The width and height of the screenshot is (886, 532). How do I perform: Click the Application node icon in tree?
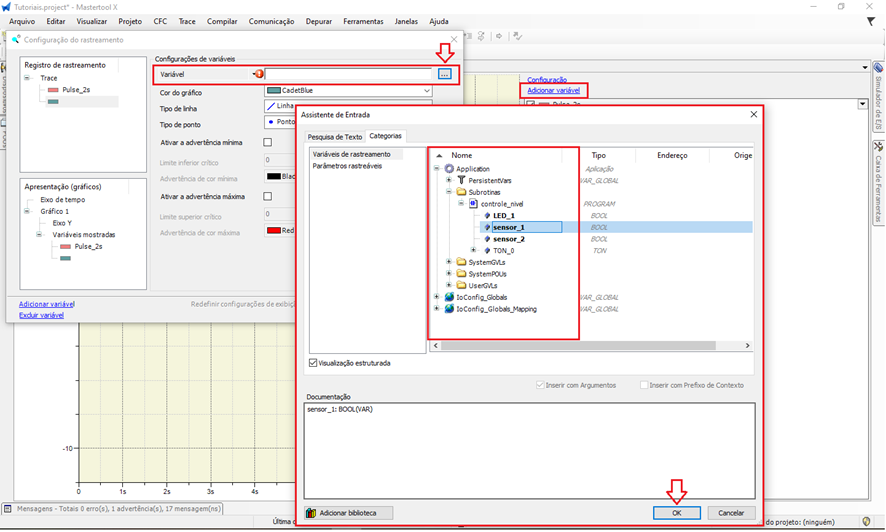(449, 169)
